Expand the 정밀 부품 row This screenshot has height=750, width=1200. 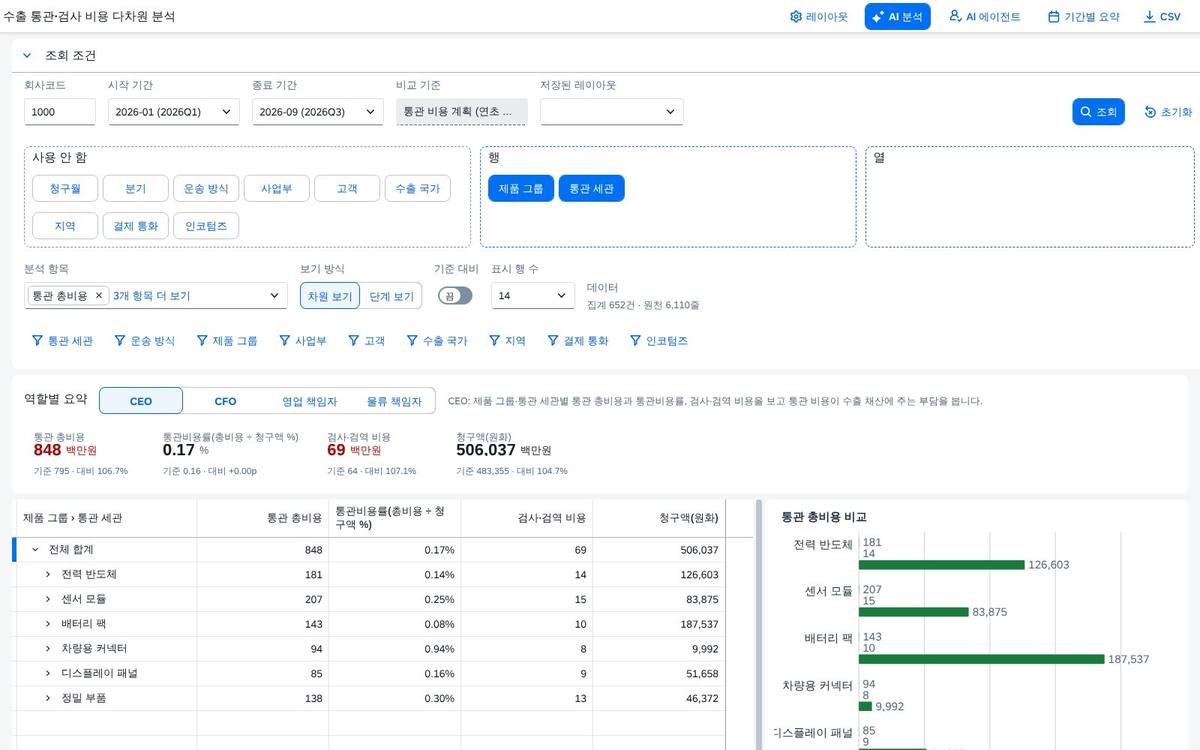(48, 698)
